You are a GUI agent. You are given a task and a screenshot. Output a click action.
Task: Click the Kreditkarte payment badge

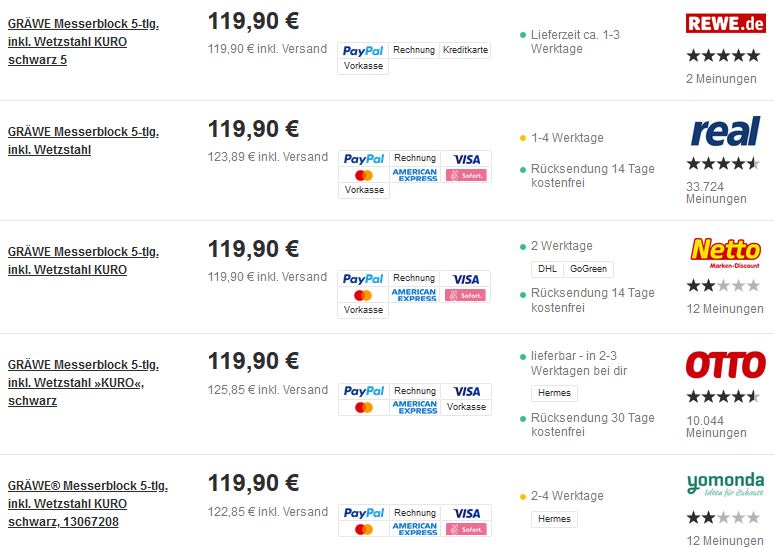[x=465, y=50]
